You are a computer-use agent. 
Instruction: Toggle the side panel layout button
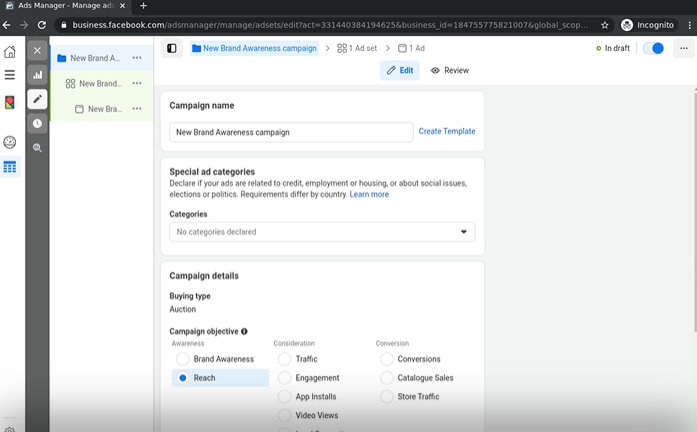tap(172, 48)
